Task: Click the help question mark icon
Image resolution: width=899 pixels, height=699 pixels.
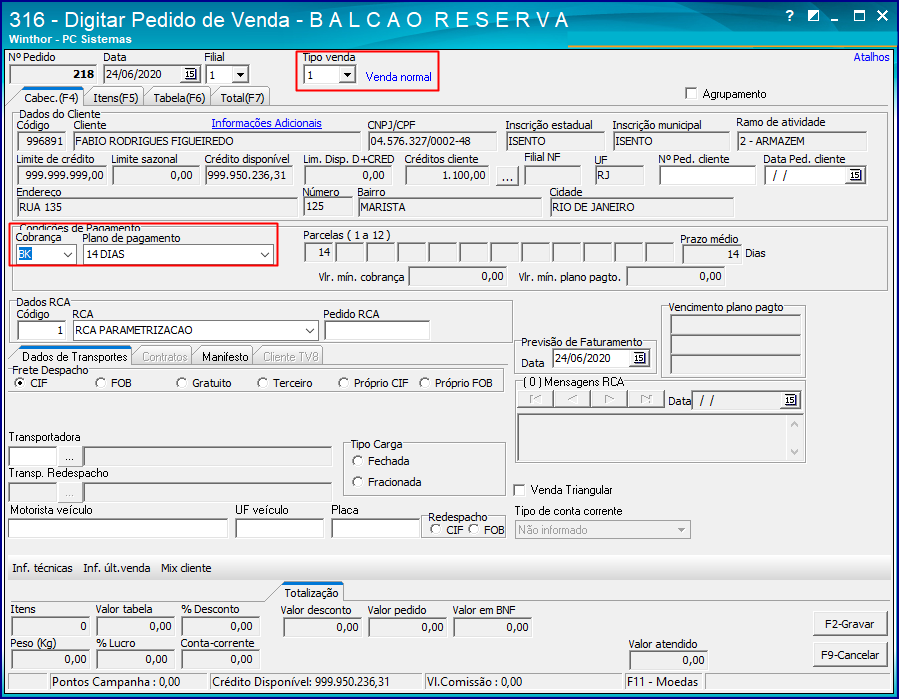Action: [789, 15]
